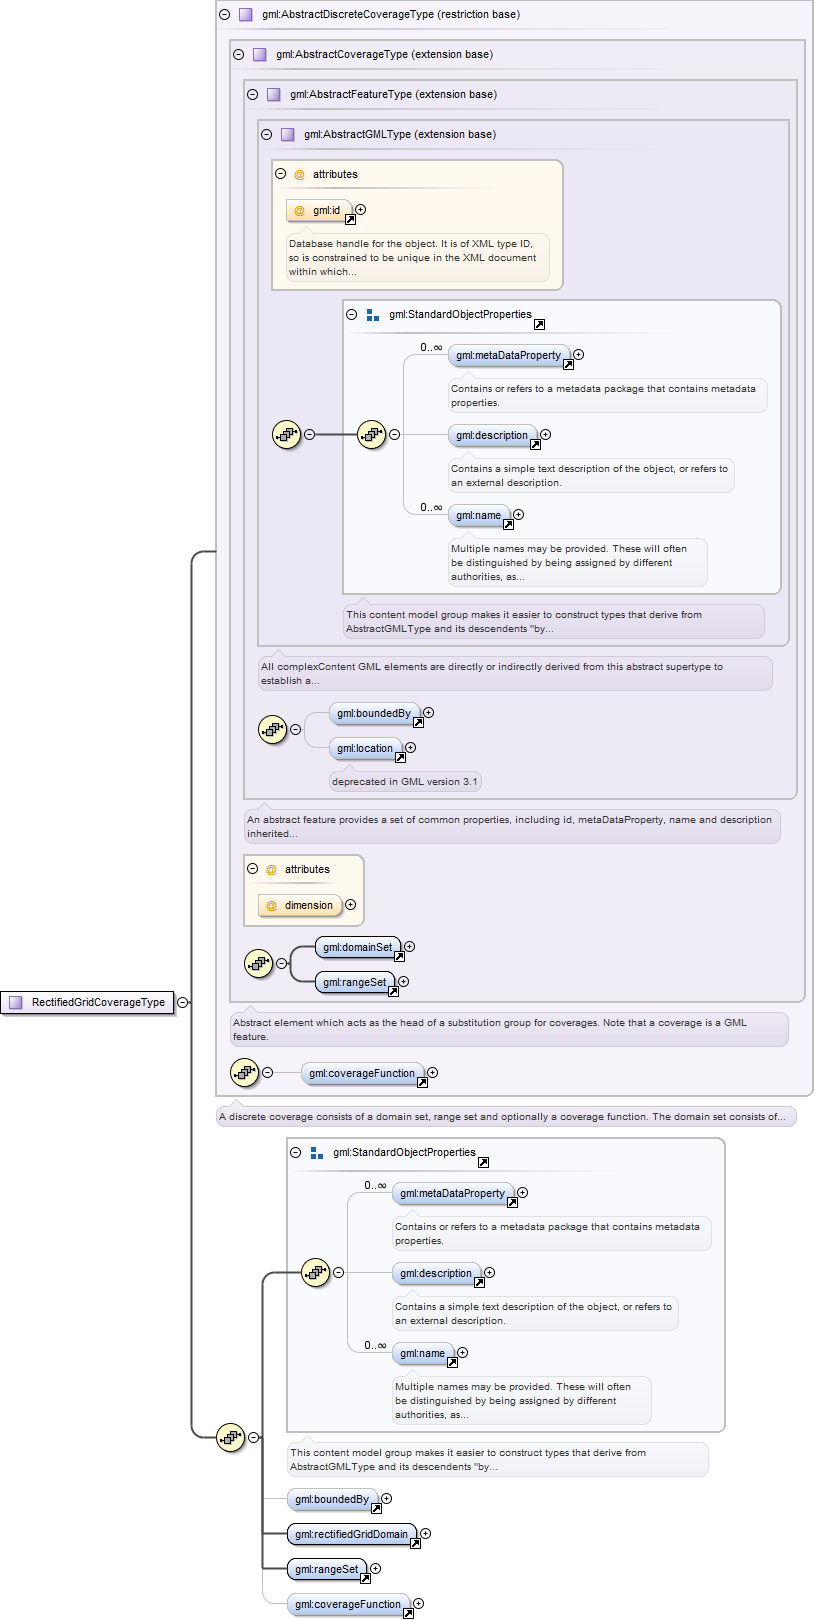815x1620 pixels.
Task: Collapse the gml:AbstractGMLType extension base
Action: click(x=266, y=134)
